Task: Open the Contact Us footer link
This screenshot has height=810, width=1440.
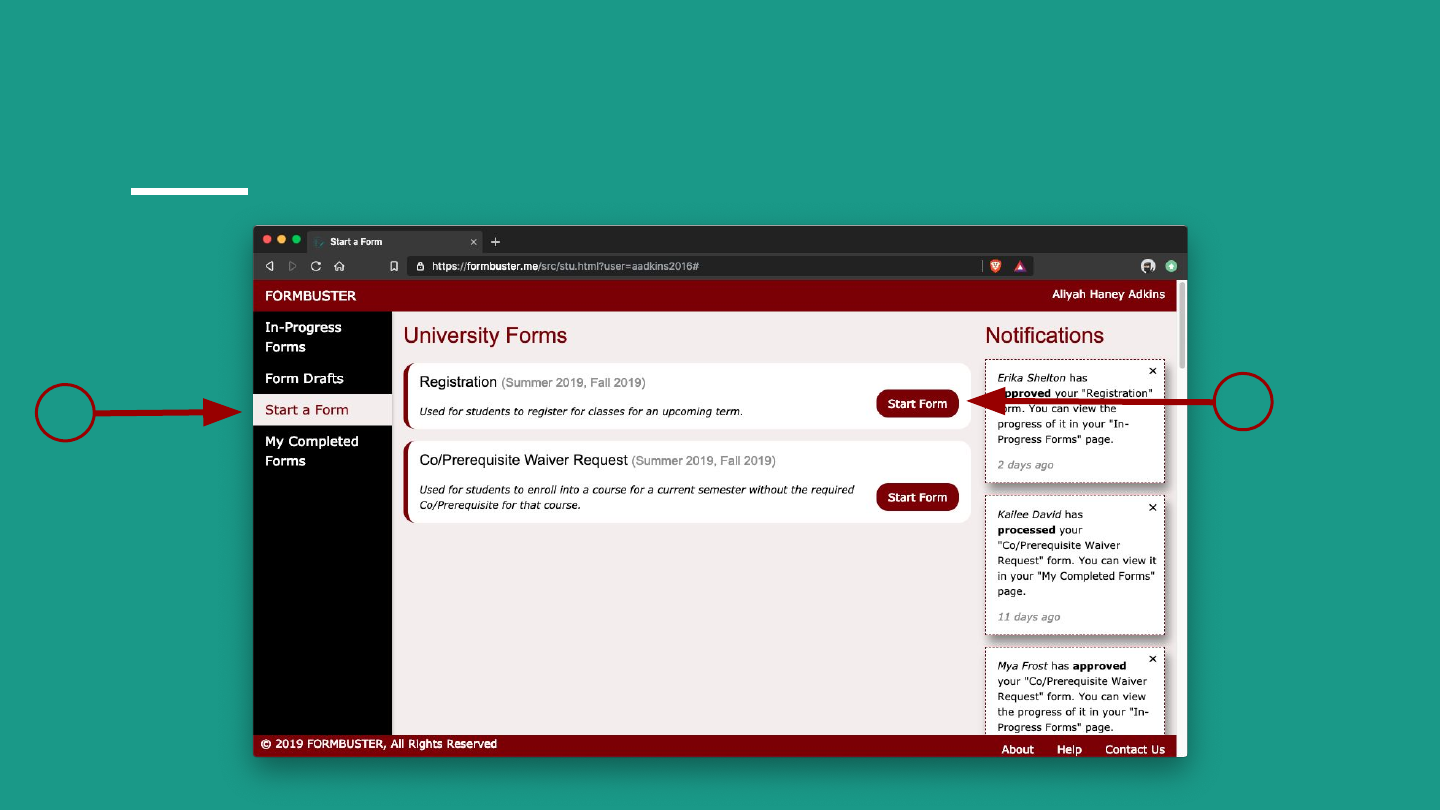Action: 1134,749
